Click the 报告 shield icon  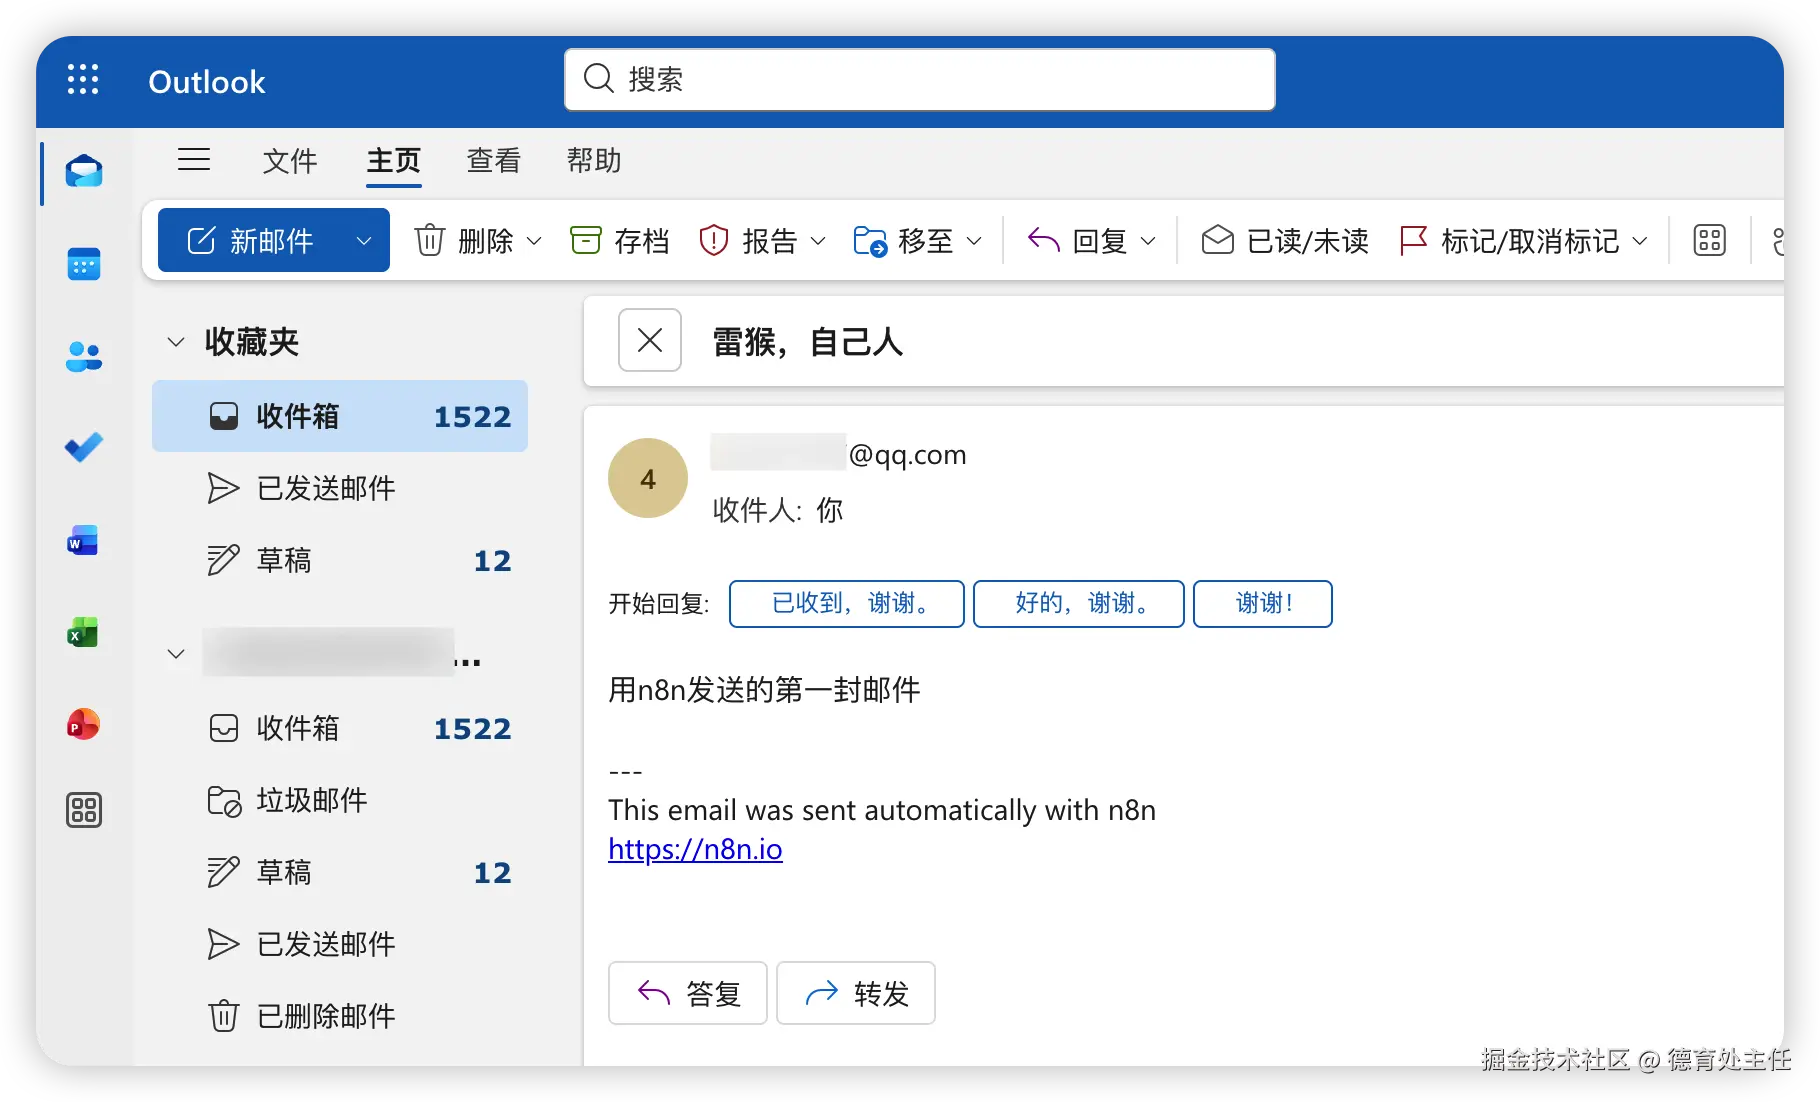(x=714, y=241)
